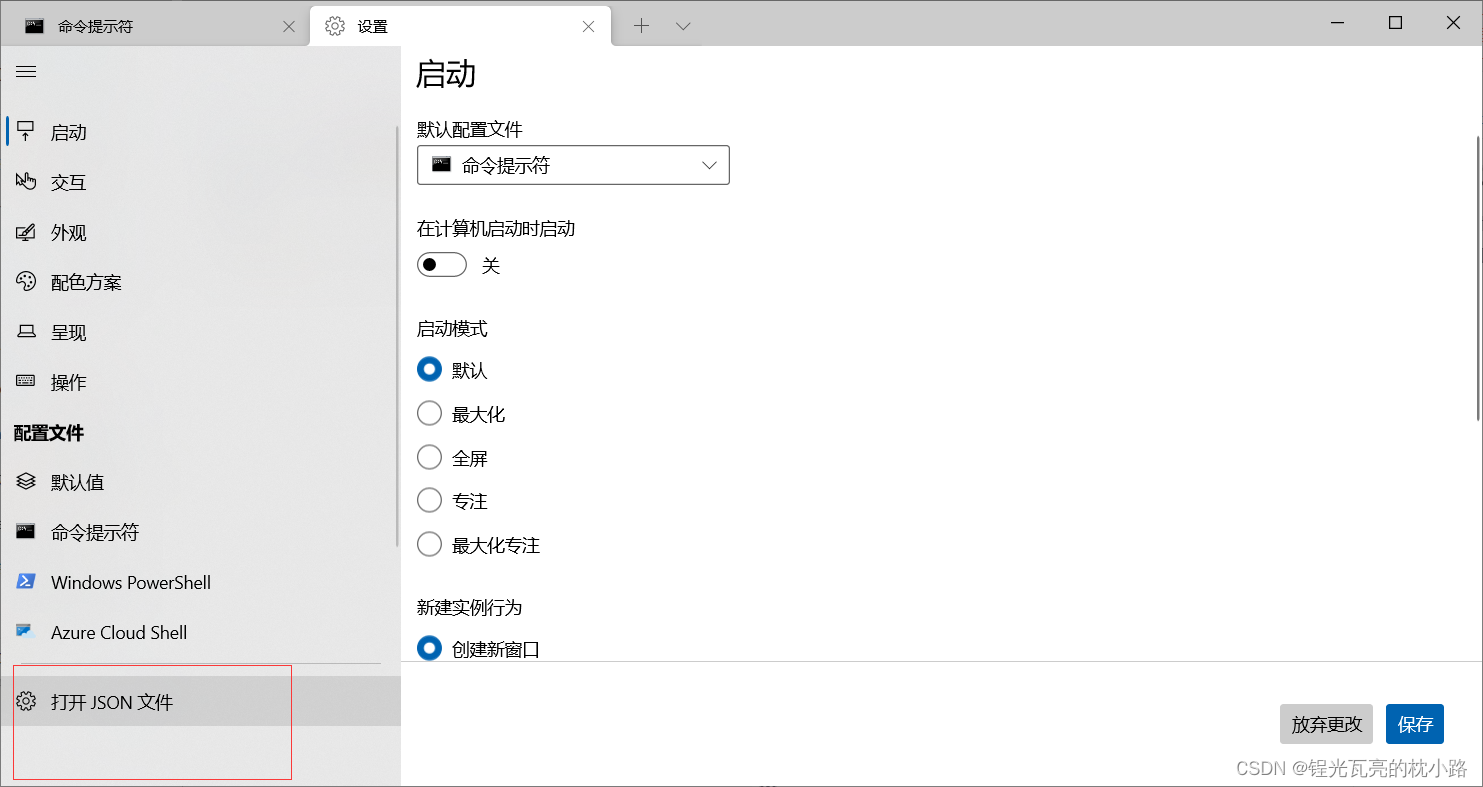
Task: Click 打开 JSON 文件
Action: 200,701
